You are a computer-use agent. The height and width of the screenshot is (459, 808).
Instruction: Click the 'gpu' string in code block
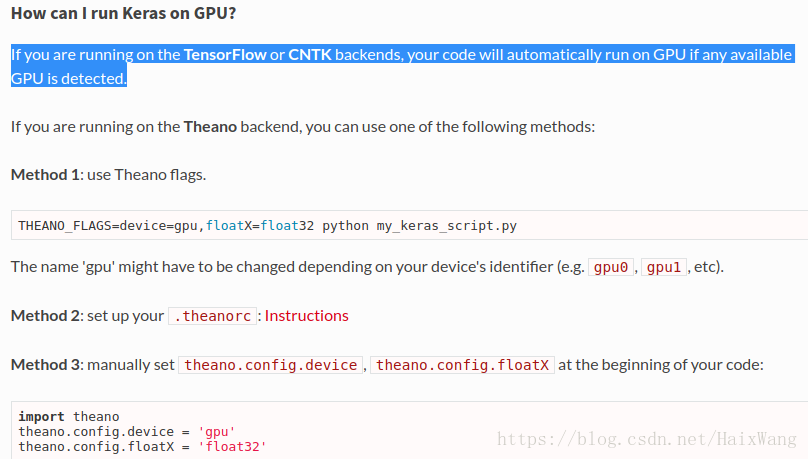click(216, 431)
